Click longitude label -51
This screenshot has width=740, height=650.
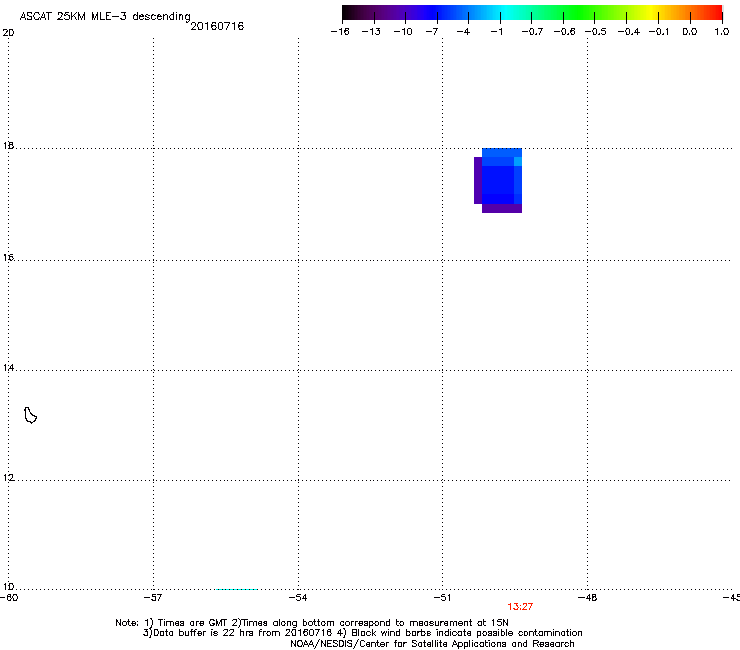442,598
